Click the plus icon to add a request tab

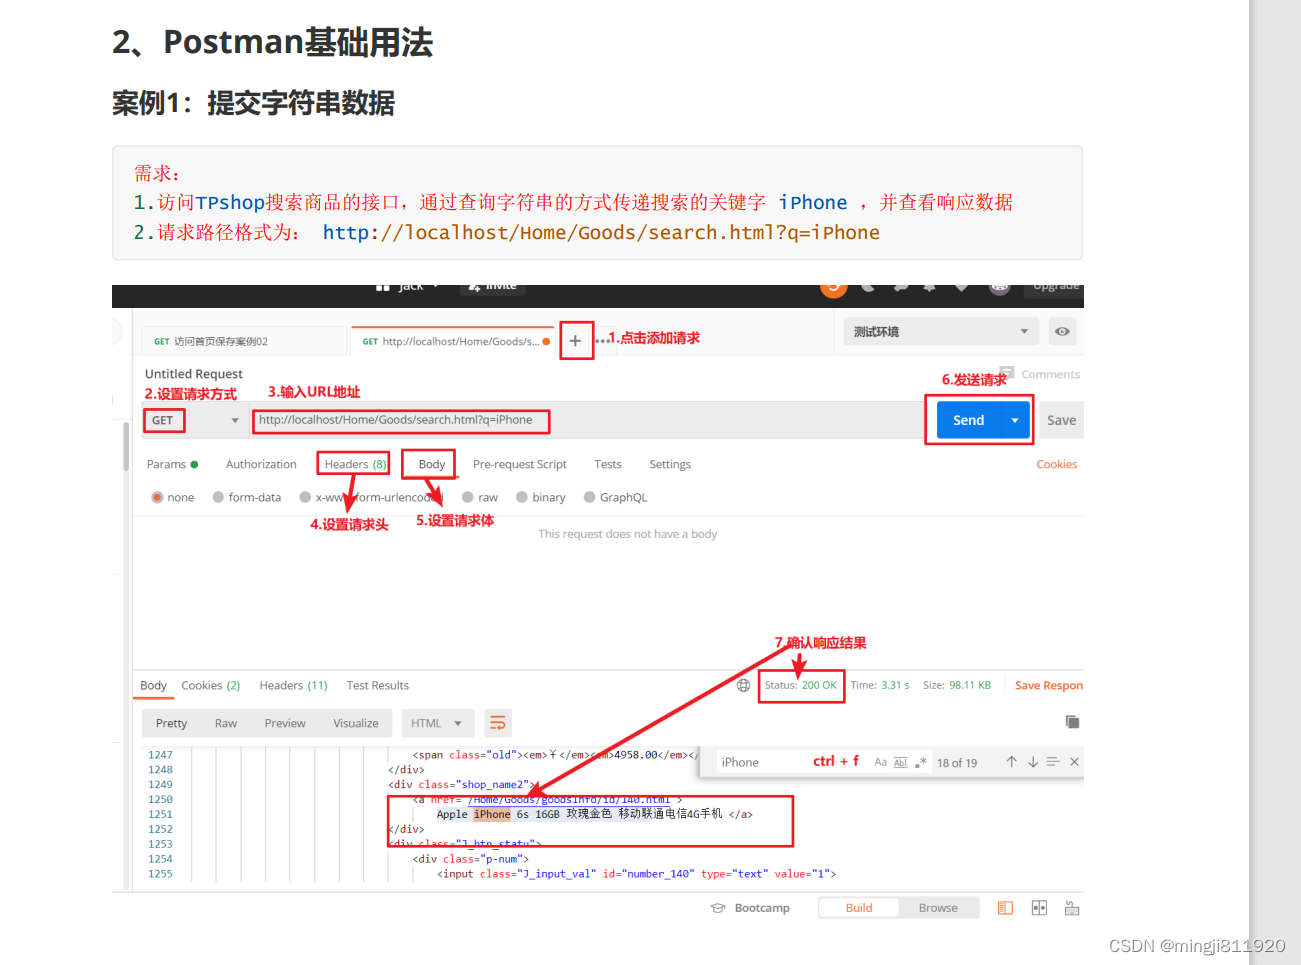pyautogui.click(x=575, y=341)
